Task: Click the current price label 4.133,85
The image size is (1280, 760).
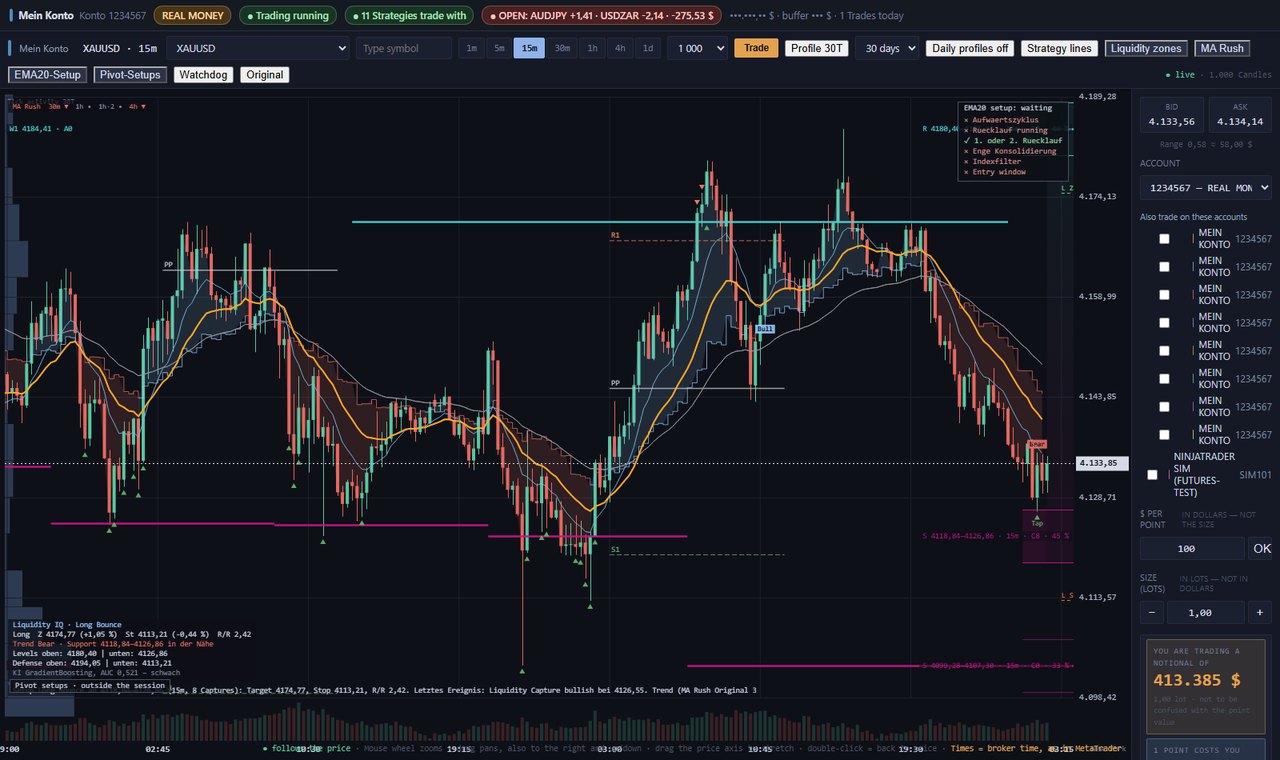Action: (x=1103, y=463)
